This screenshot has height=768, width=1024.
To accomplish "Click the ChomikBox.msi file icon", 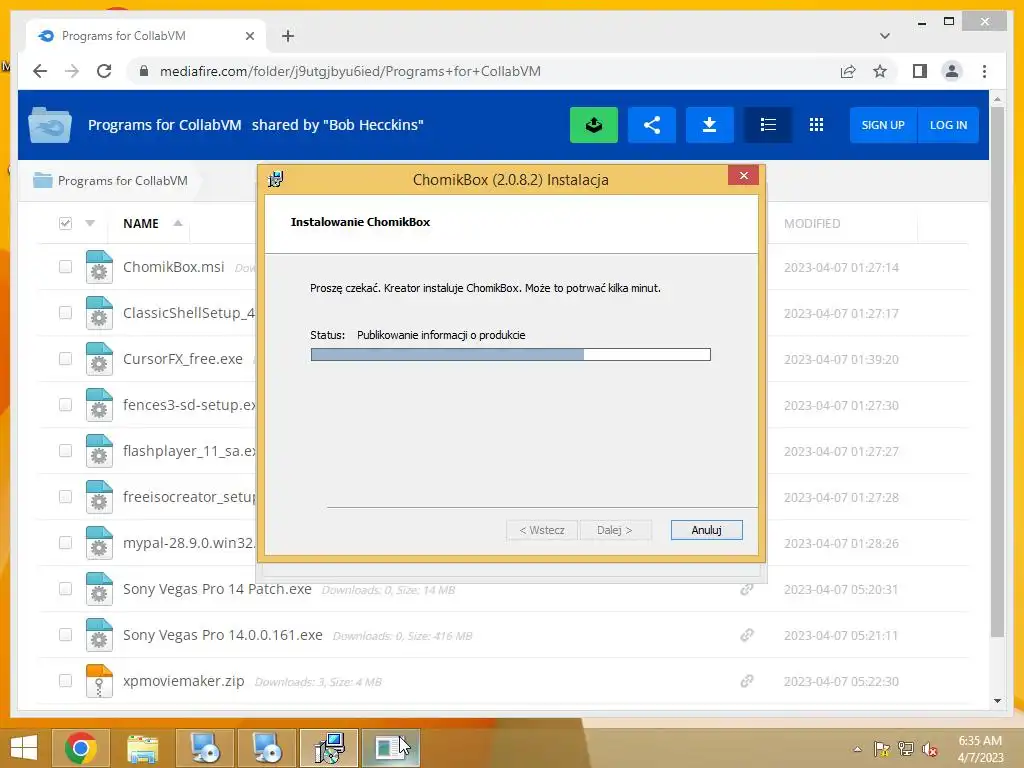I will 99,266.
